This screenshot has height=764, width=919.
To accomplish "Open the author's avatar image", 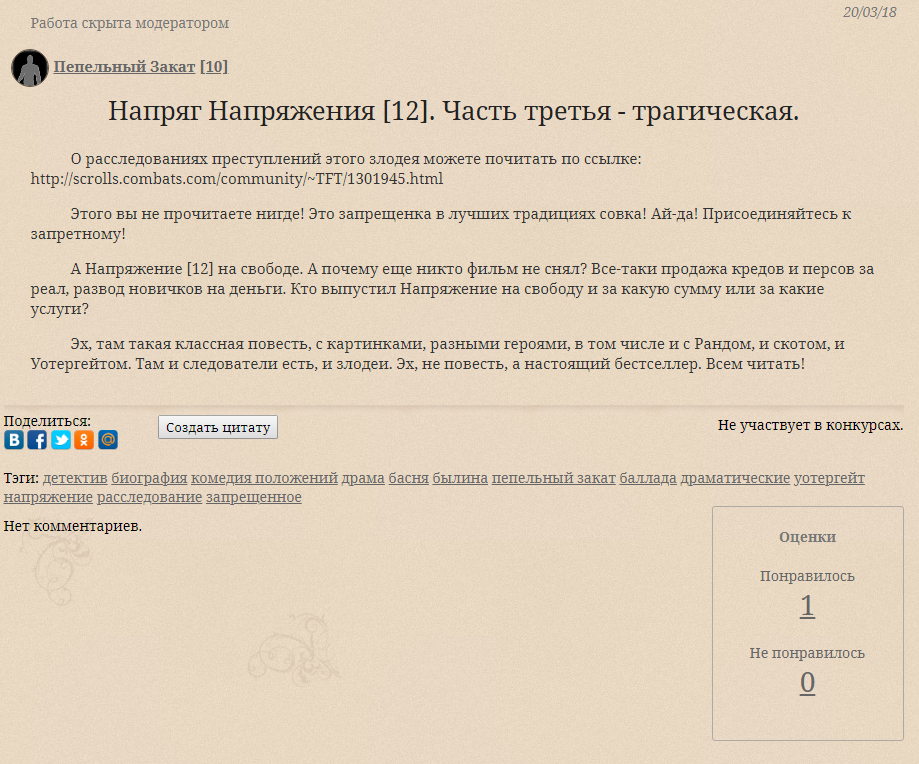I will [29, 68].
